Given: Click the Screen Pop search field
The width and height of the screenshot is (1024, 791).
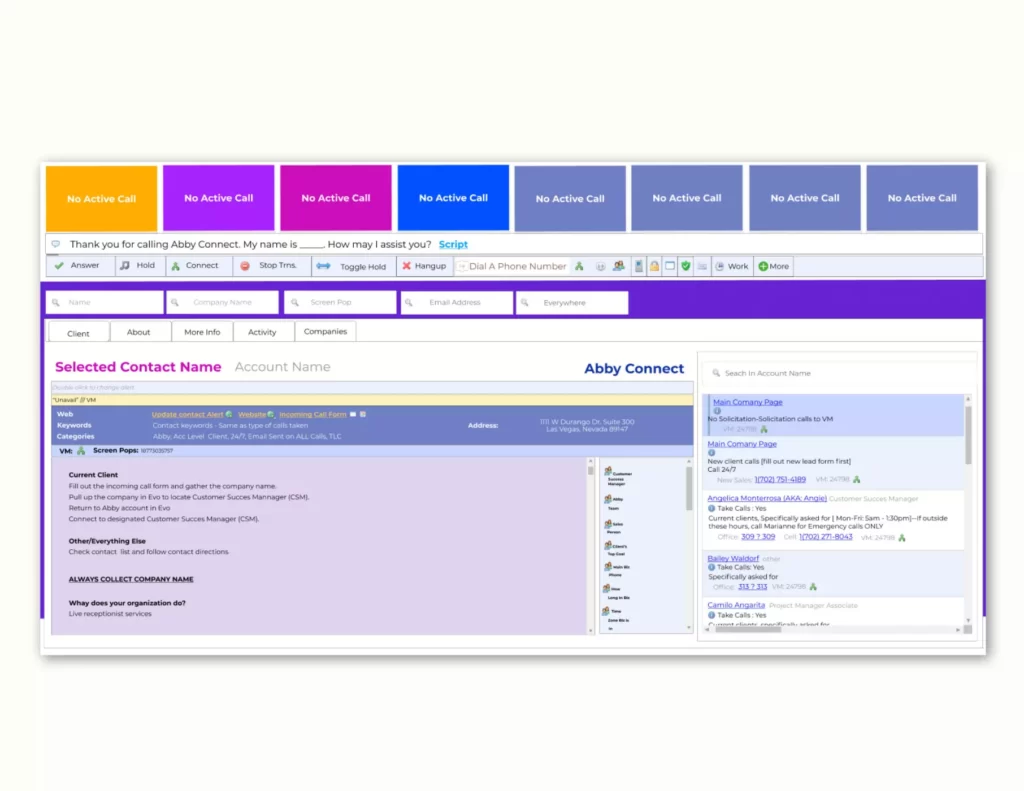Looking at the screenshot, I should tap(340, 302).
